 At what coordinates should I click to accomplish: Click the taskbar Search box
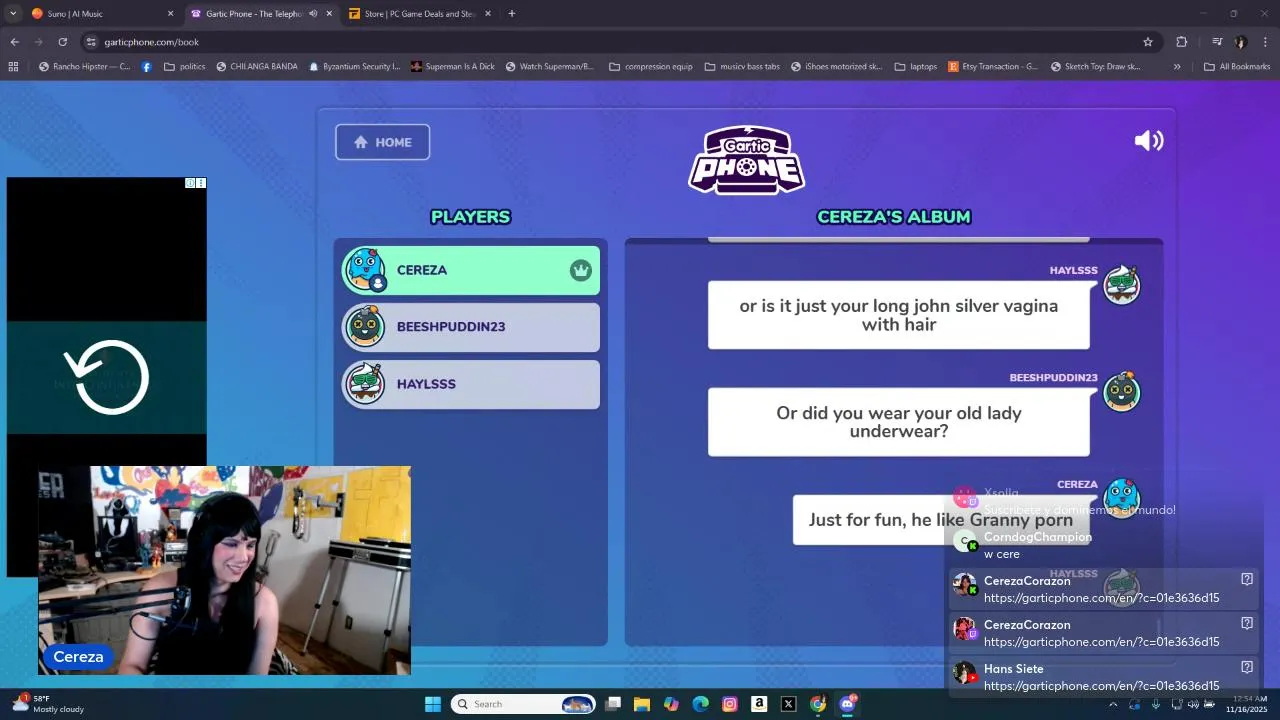coord(523,704)
